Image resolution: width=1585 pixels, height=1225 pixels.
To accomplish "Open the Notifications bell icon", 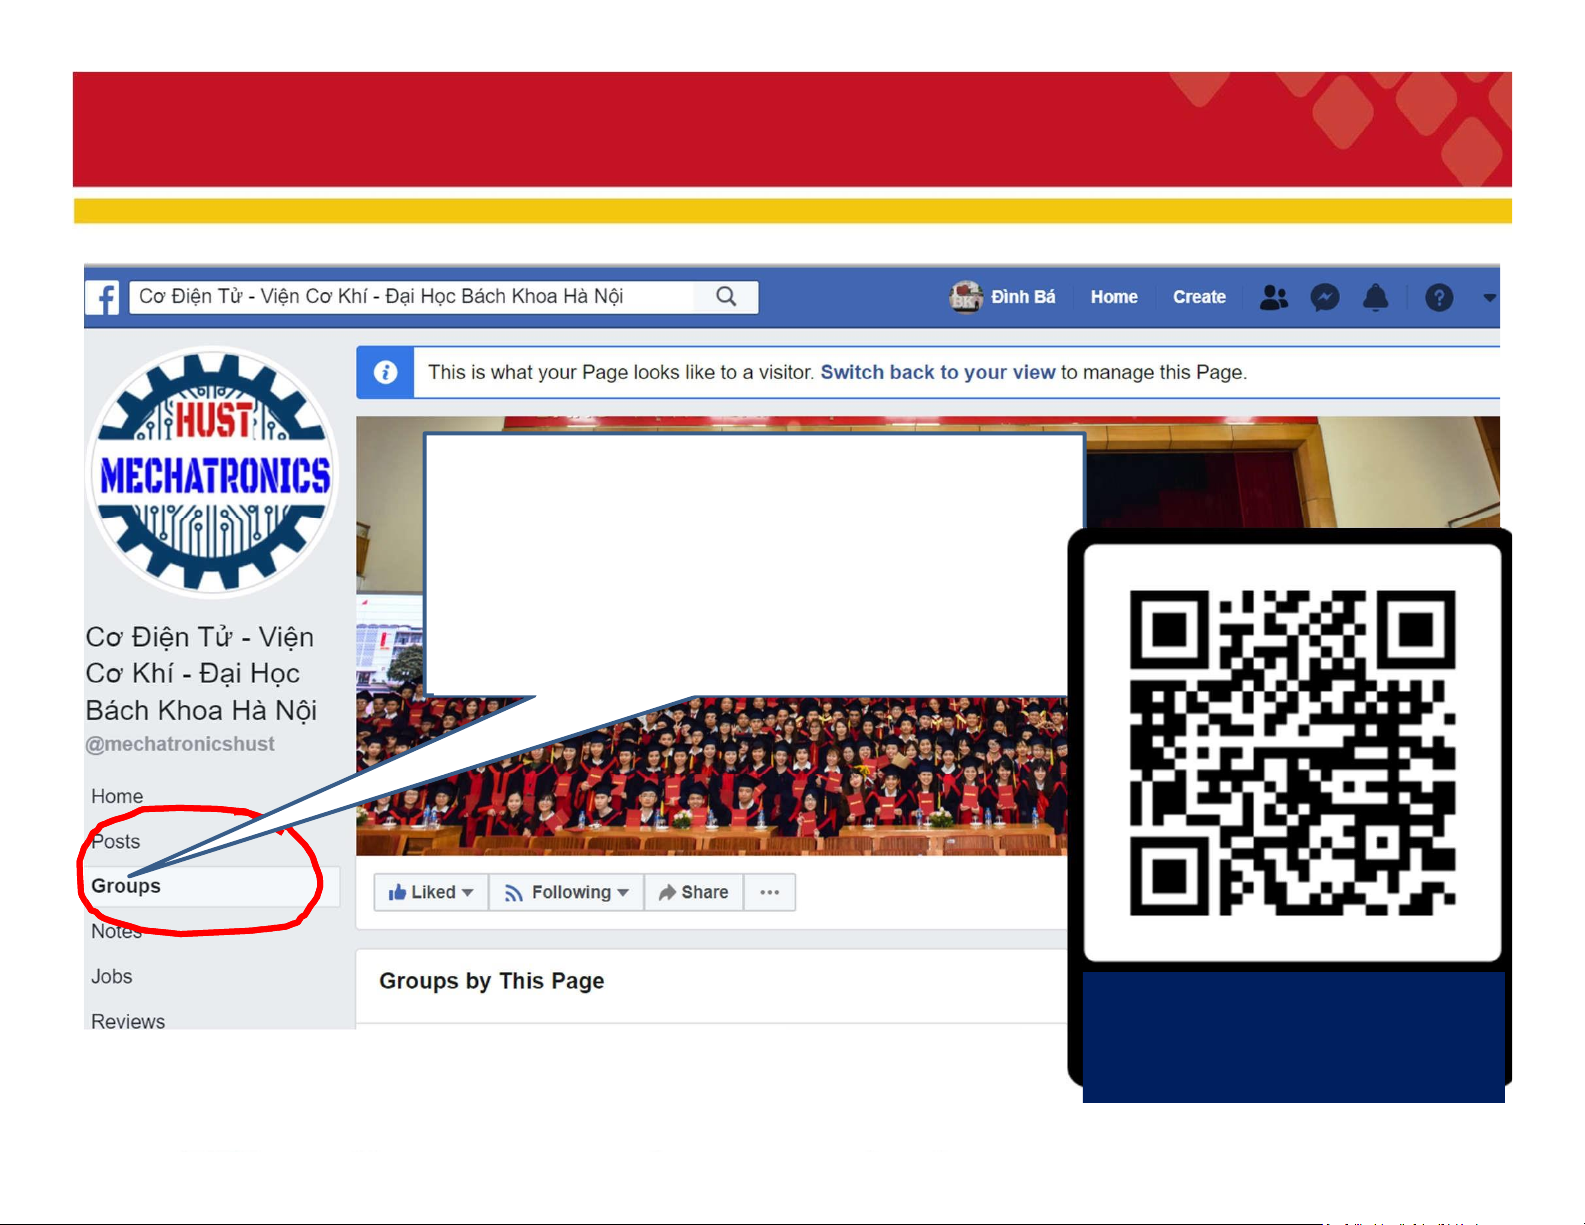I will (1376, 297).
